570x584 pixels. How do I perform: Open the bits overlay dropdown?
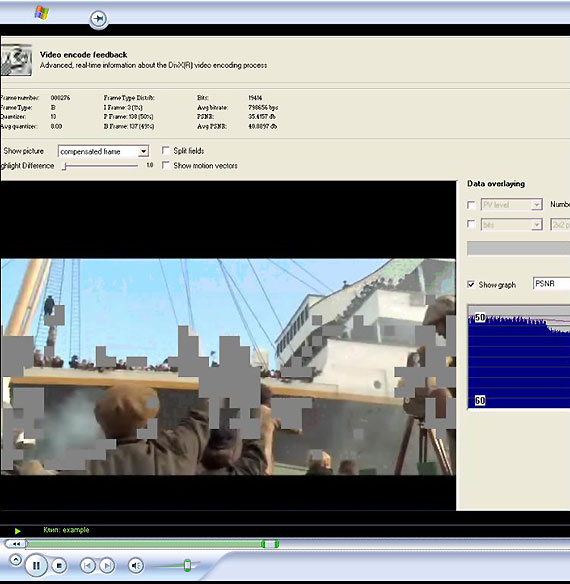[x=512, y=225]
